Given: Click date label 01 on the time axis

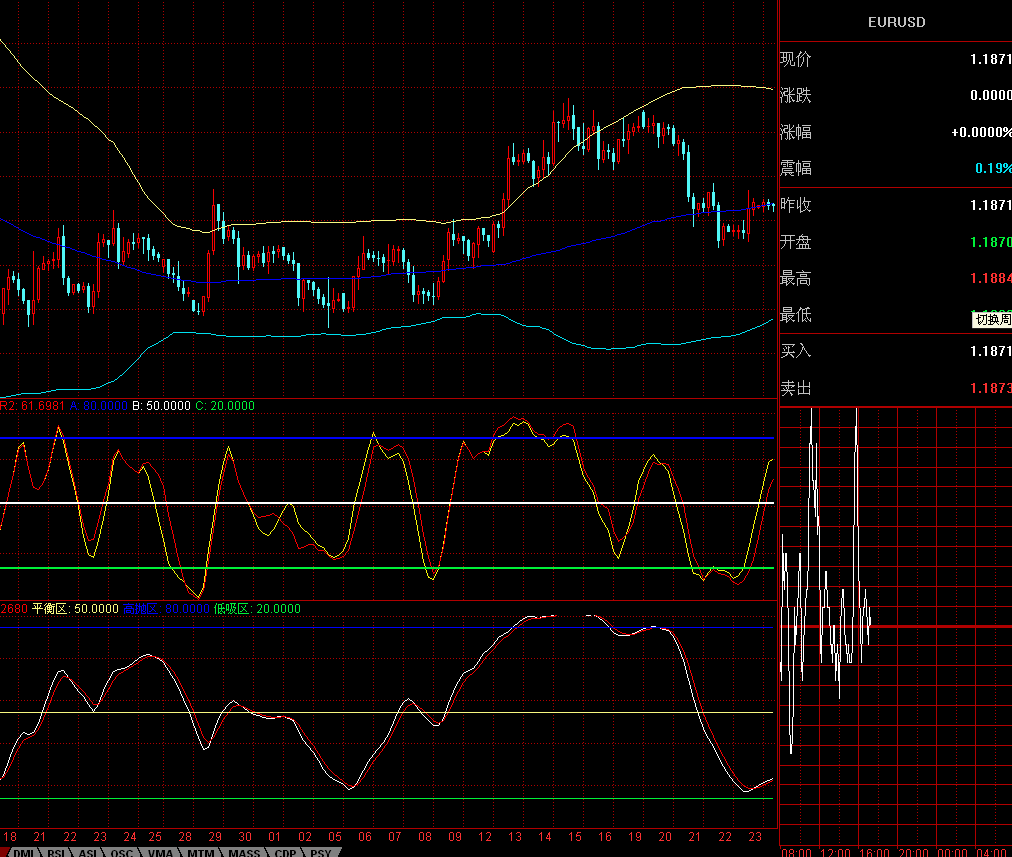Looking at the screenshot, I should 275,837.
